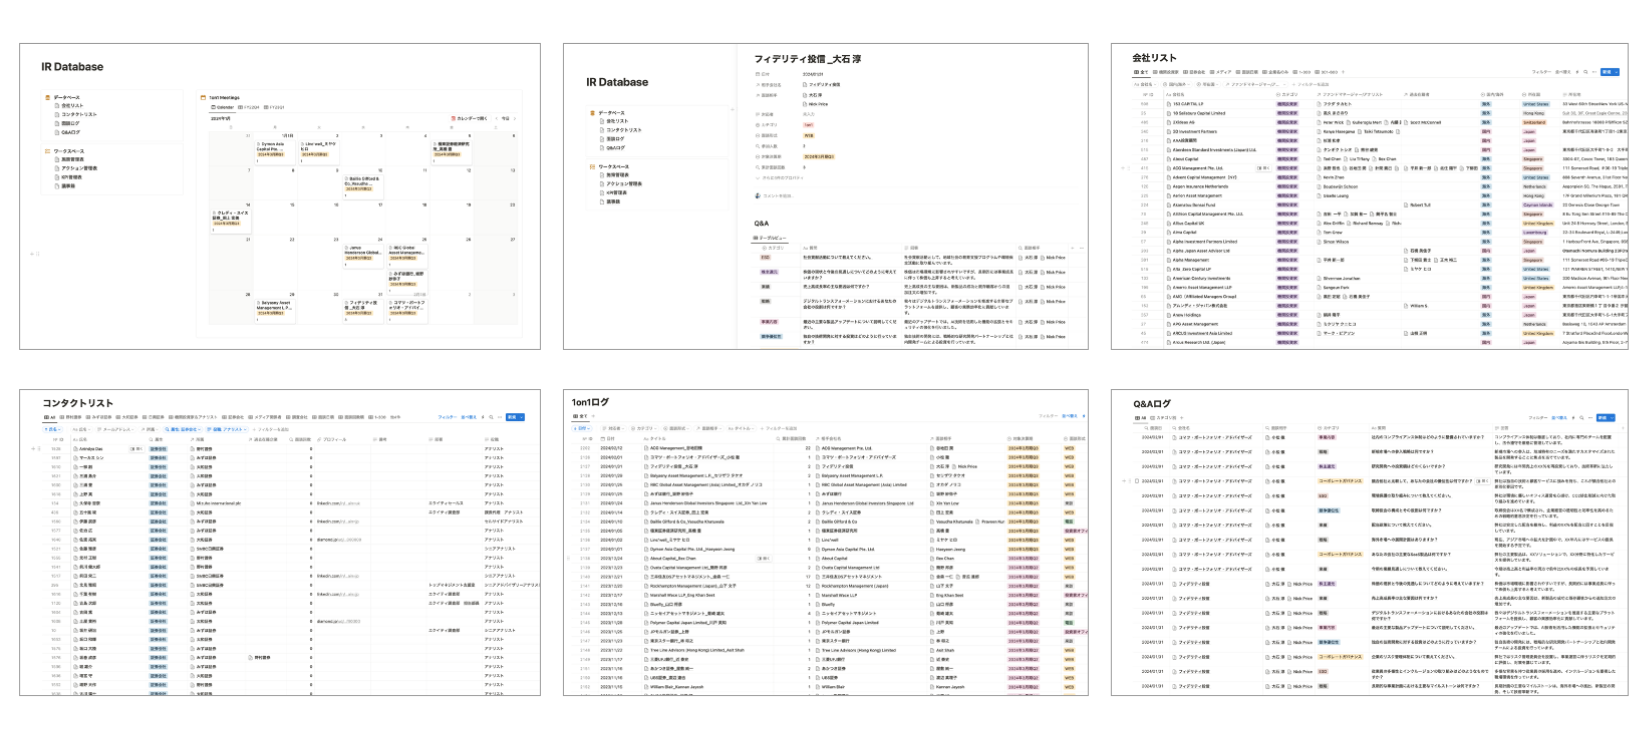
Task: Open the three-dots menu of Q&A table header
Action: [x=1080, y=247]
